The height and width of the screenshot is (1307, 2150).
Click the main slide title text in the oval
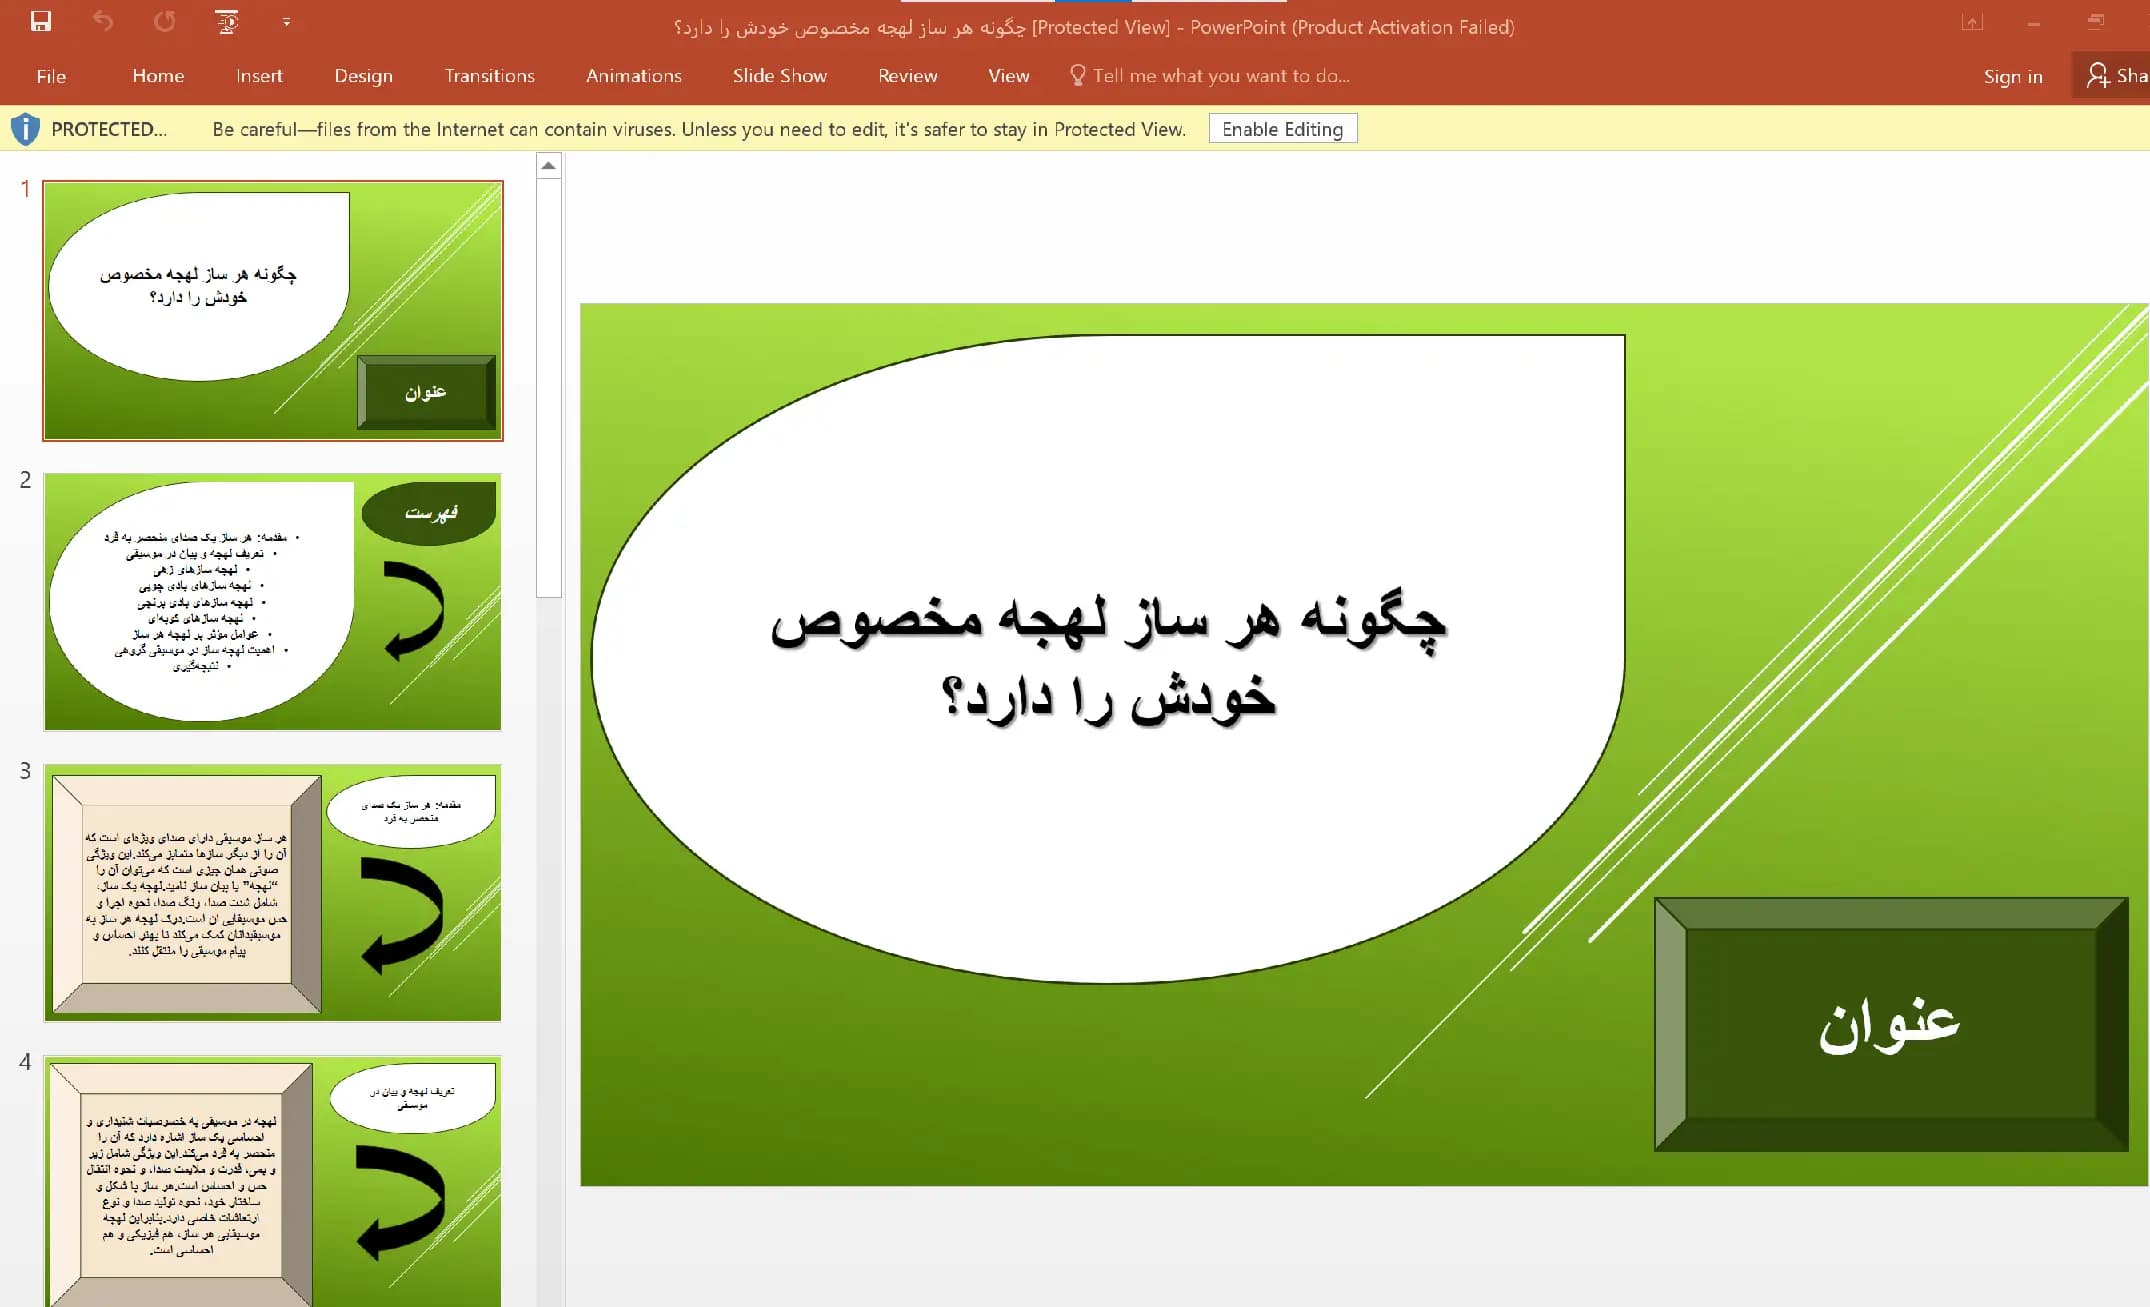1108,658
